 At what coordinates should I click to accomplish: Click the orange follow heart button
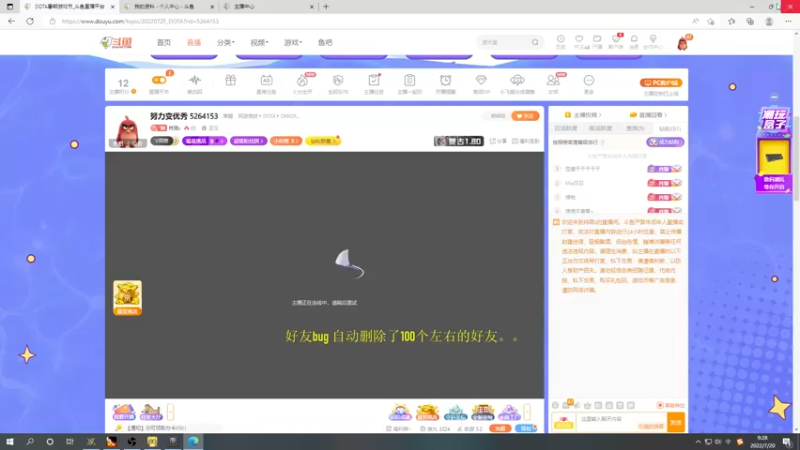coord(525,116)
